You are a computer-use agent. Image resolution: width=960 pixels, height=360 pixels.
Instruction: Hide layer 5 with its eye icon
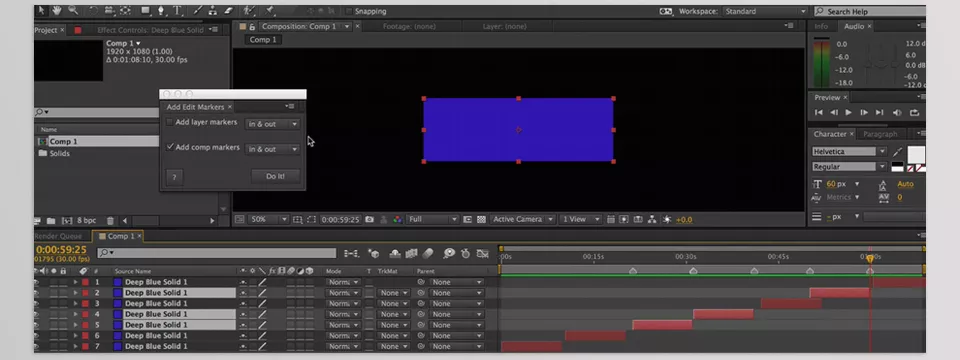tap(36, 325)
